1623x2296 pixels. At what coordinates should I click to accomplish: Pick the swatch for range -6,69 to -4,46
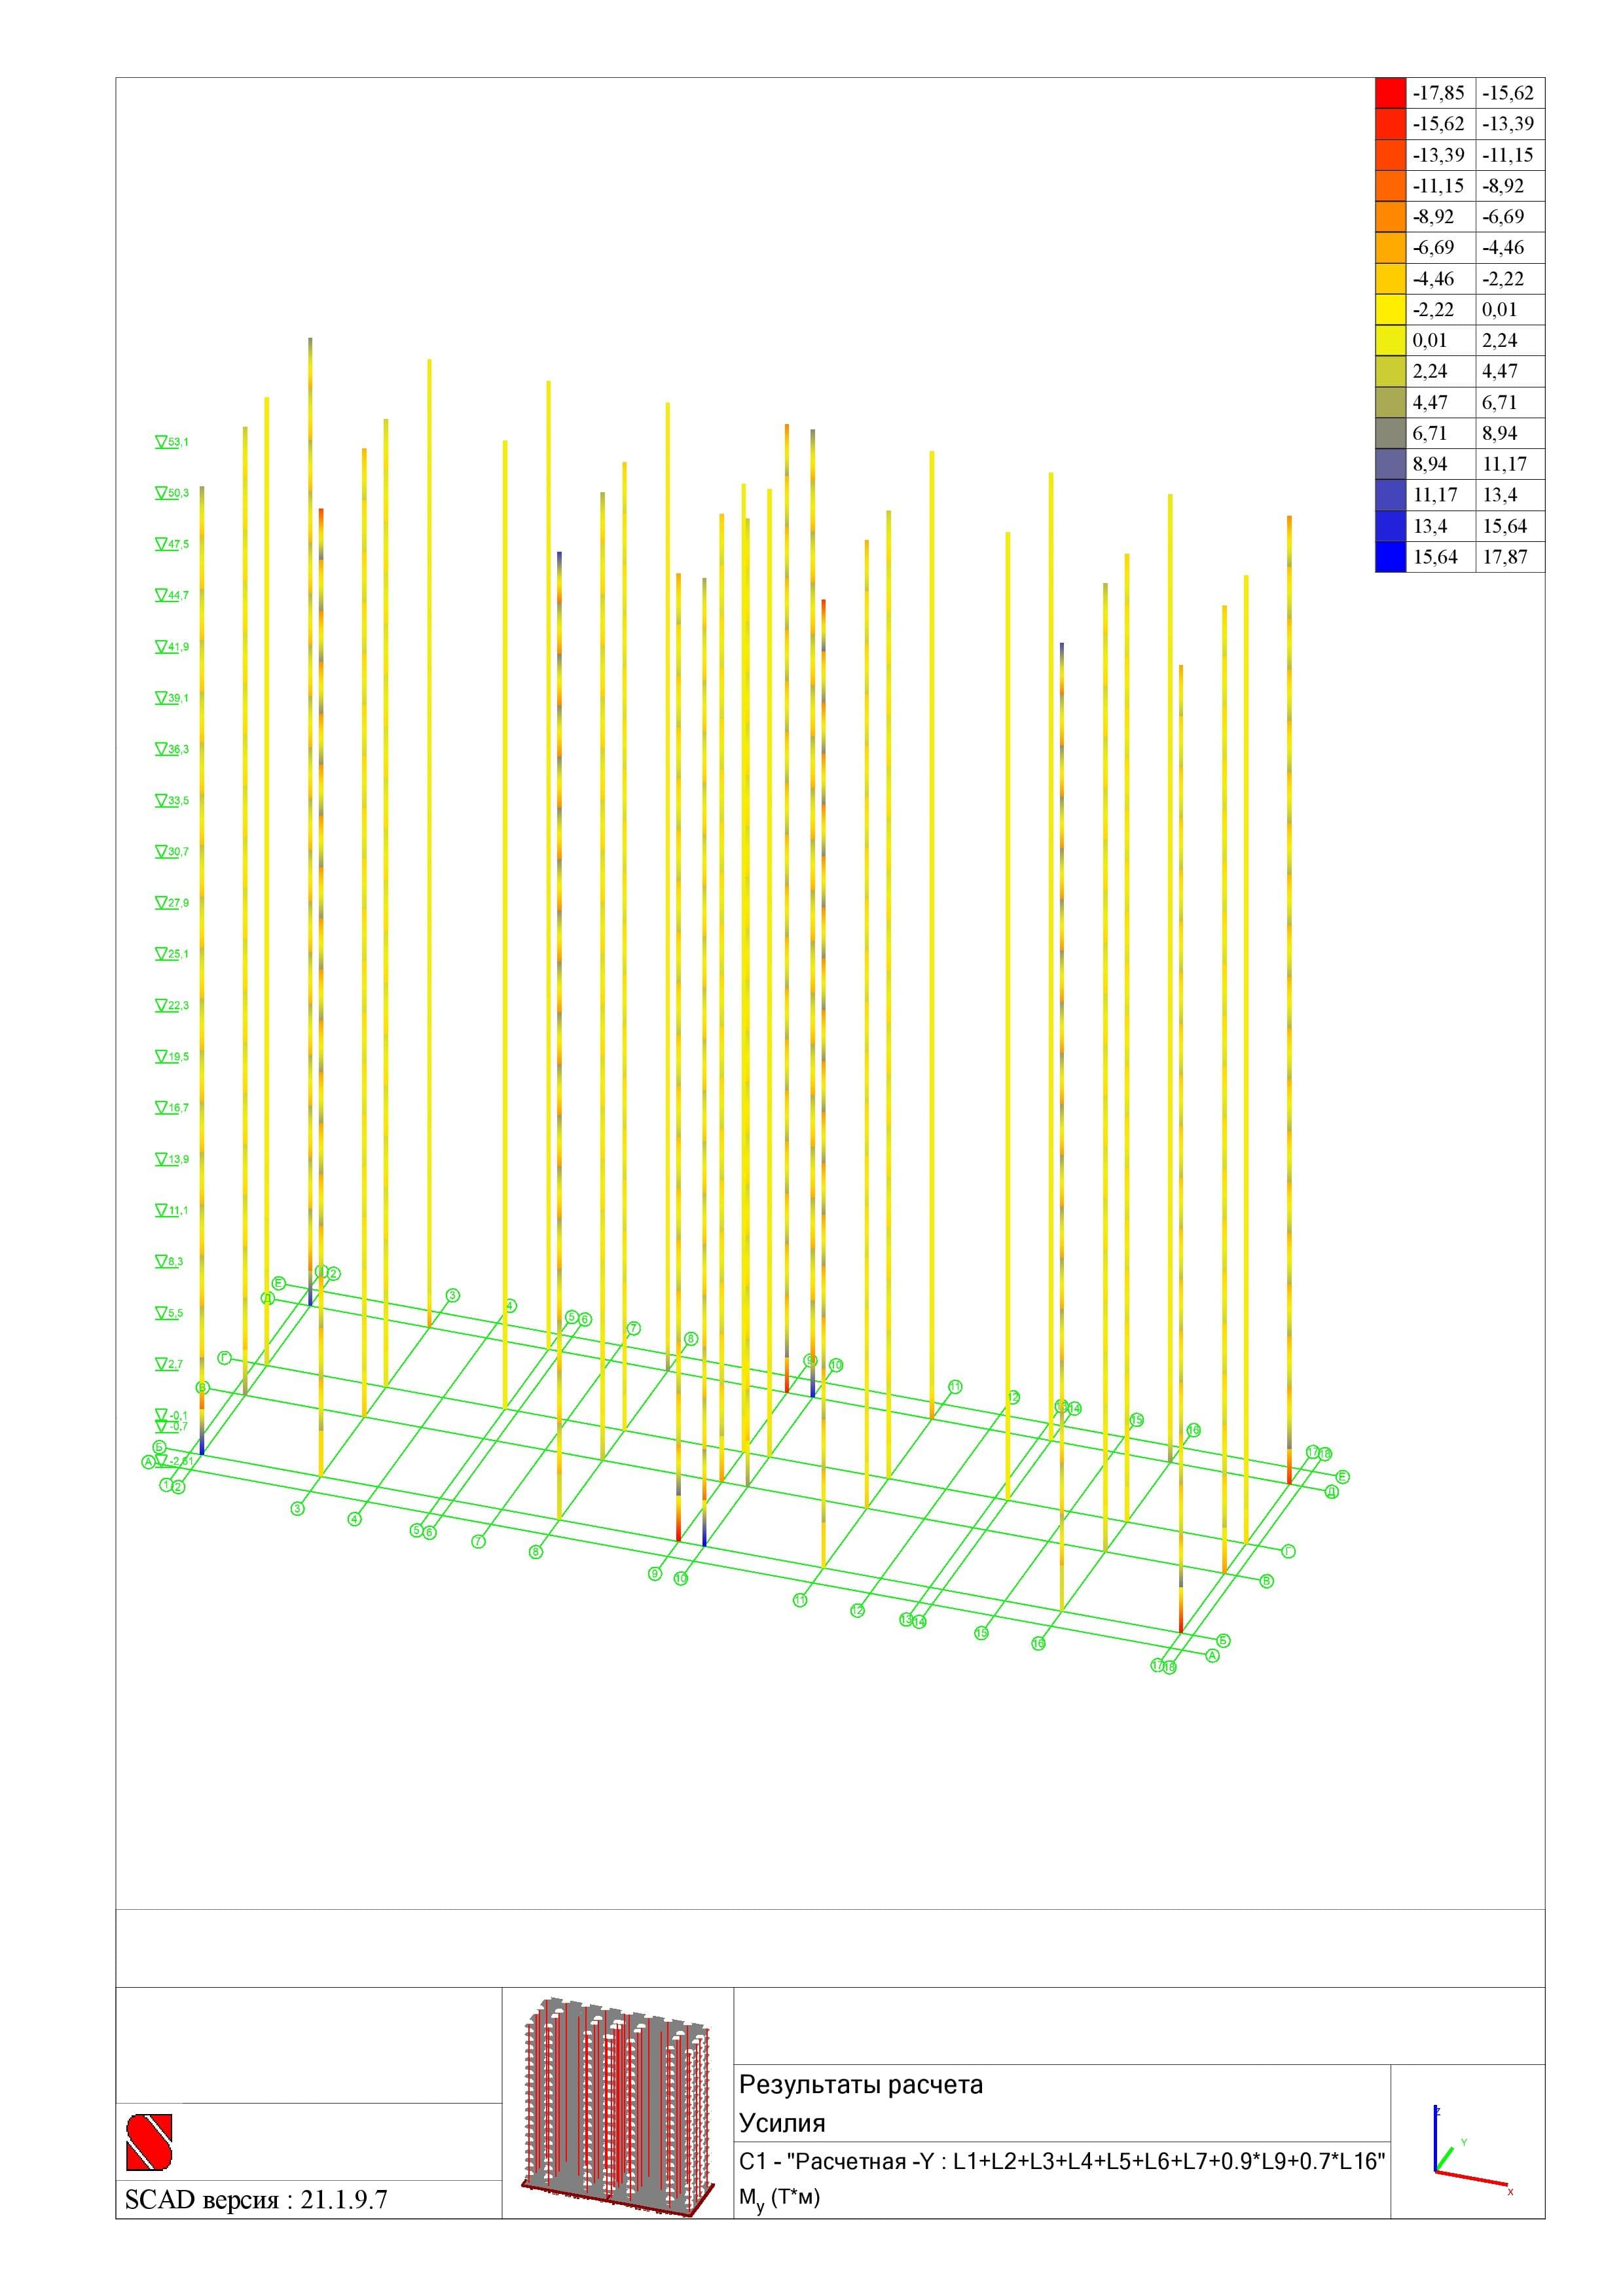(1390, 248)
